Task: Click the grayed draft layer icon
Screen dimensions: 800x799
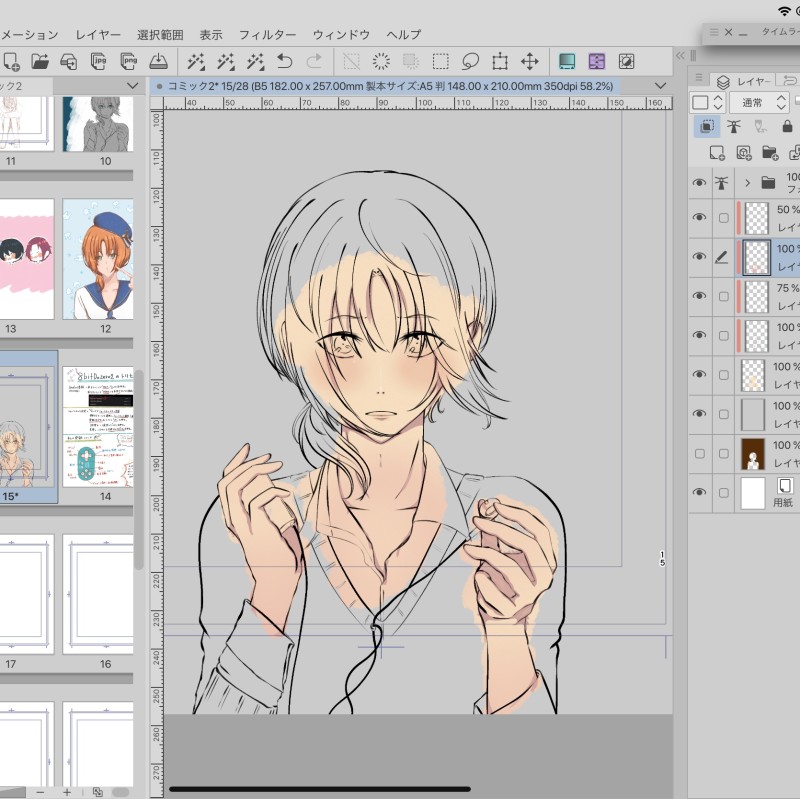Action: coord(760,127)
